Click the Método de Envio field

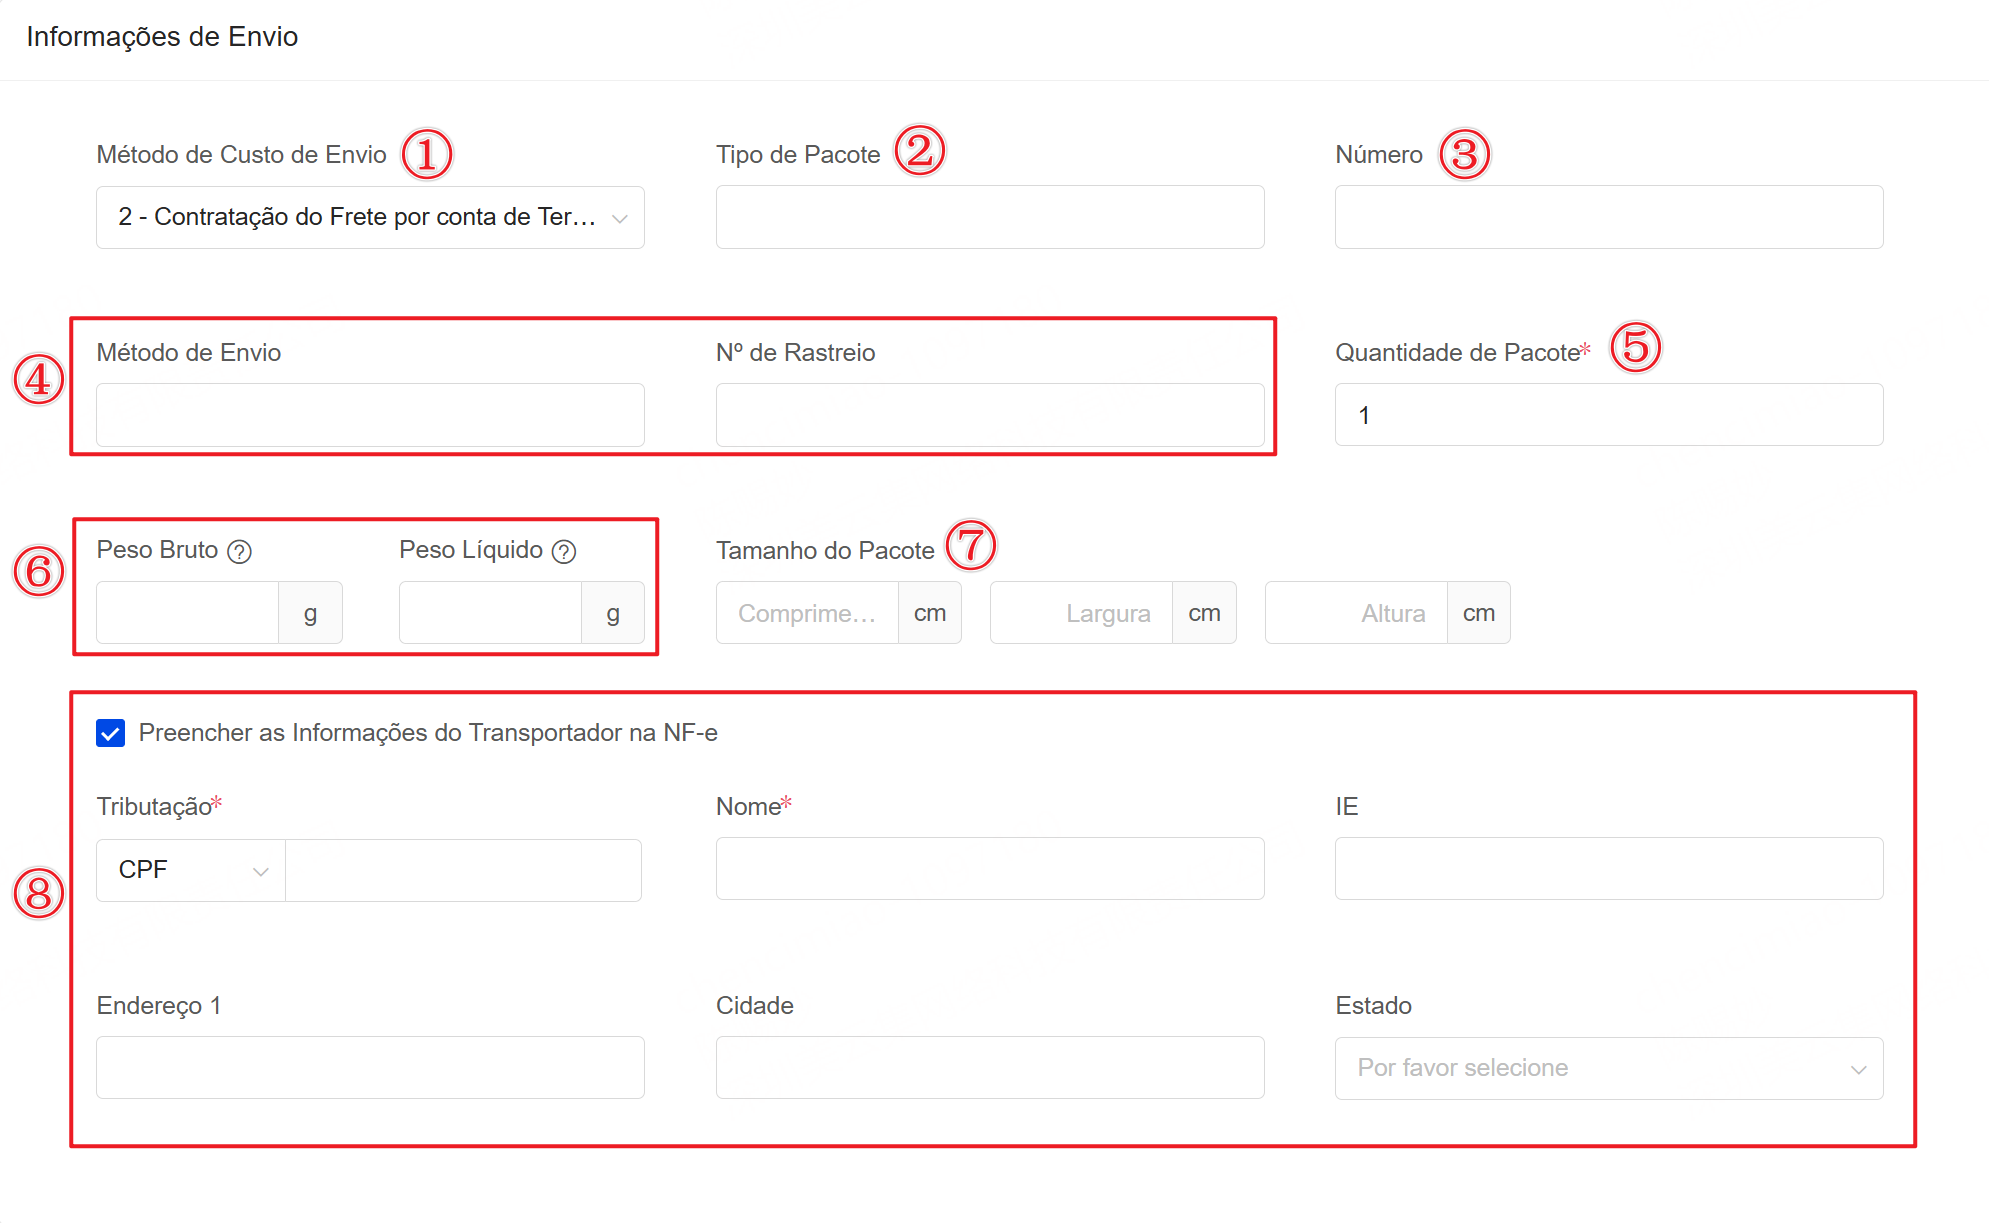tap(370, 415)
